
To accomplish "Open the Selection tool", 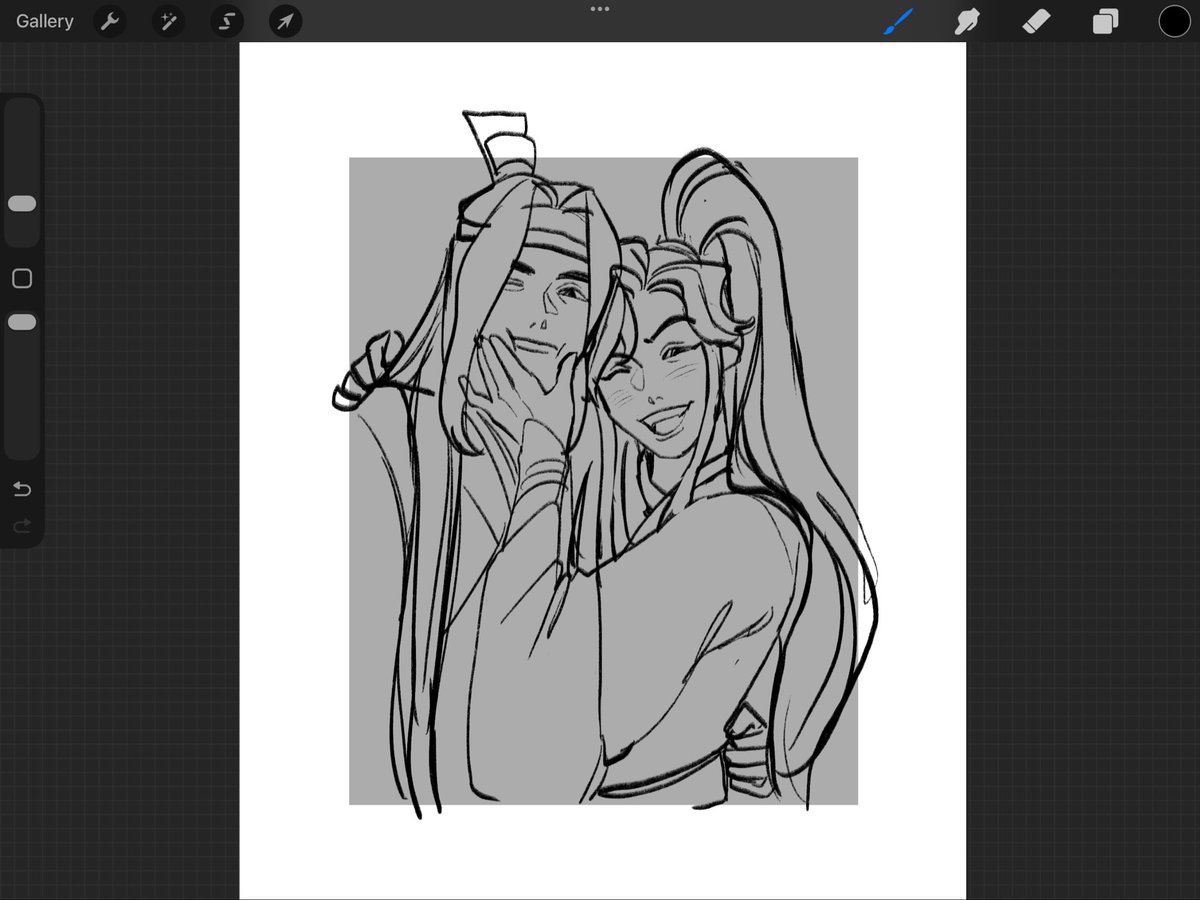I will coord(227,21).
